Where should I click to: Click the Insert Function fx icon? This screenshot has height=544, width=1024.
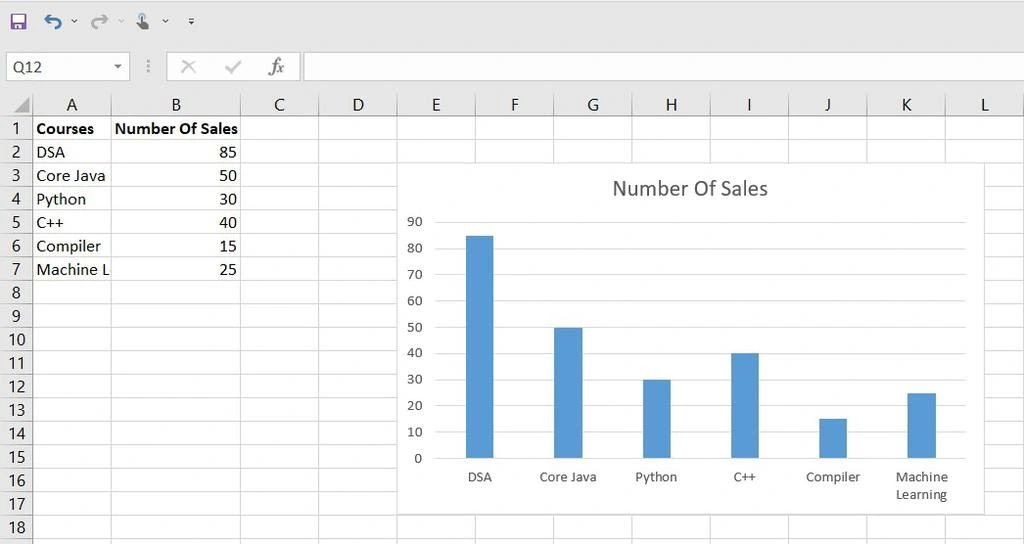[276, 67]
